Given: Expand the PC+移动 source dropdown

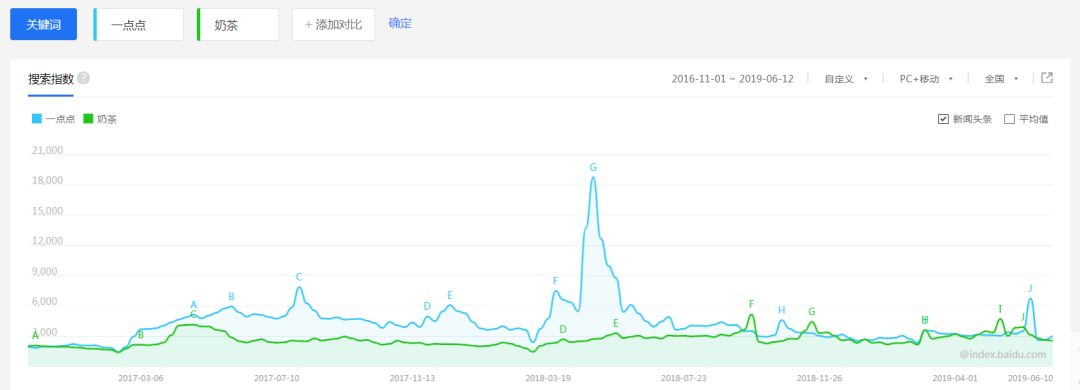Looking at the screenshot, I should click(926, 79).
